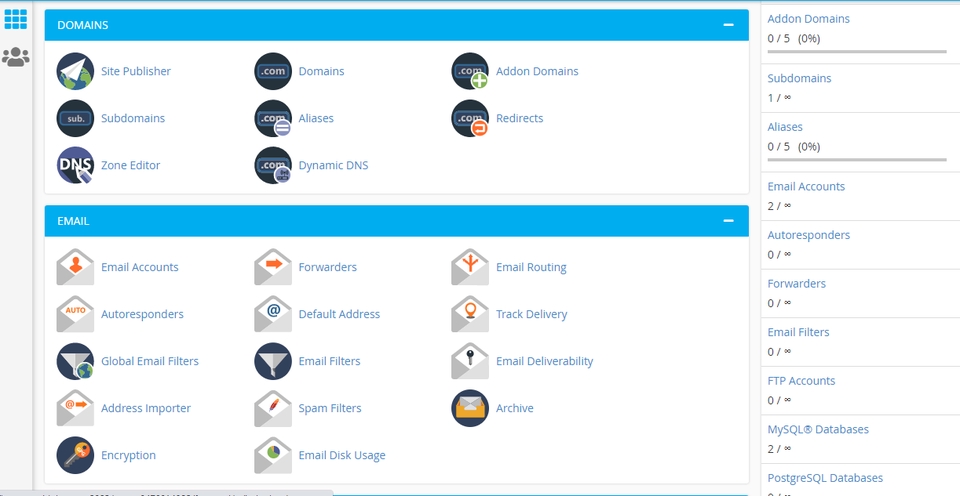The height and width of the screenshot is (496, 960).
Task: Click Addon Domains in the statistics sidebar
Action: coord(809,19)
